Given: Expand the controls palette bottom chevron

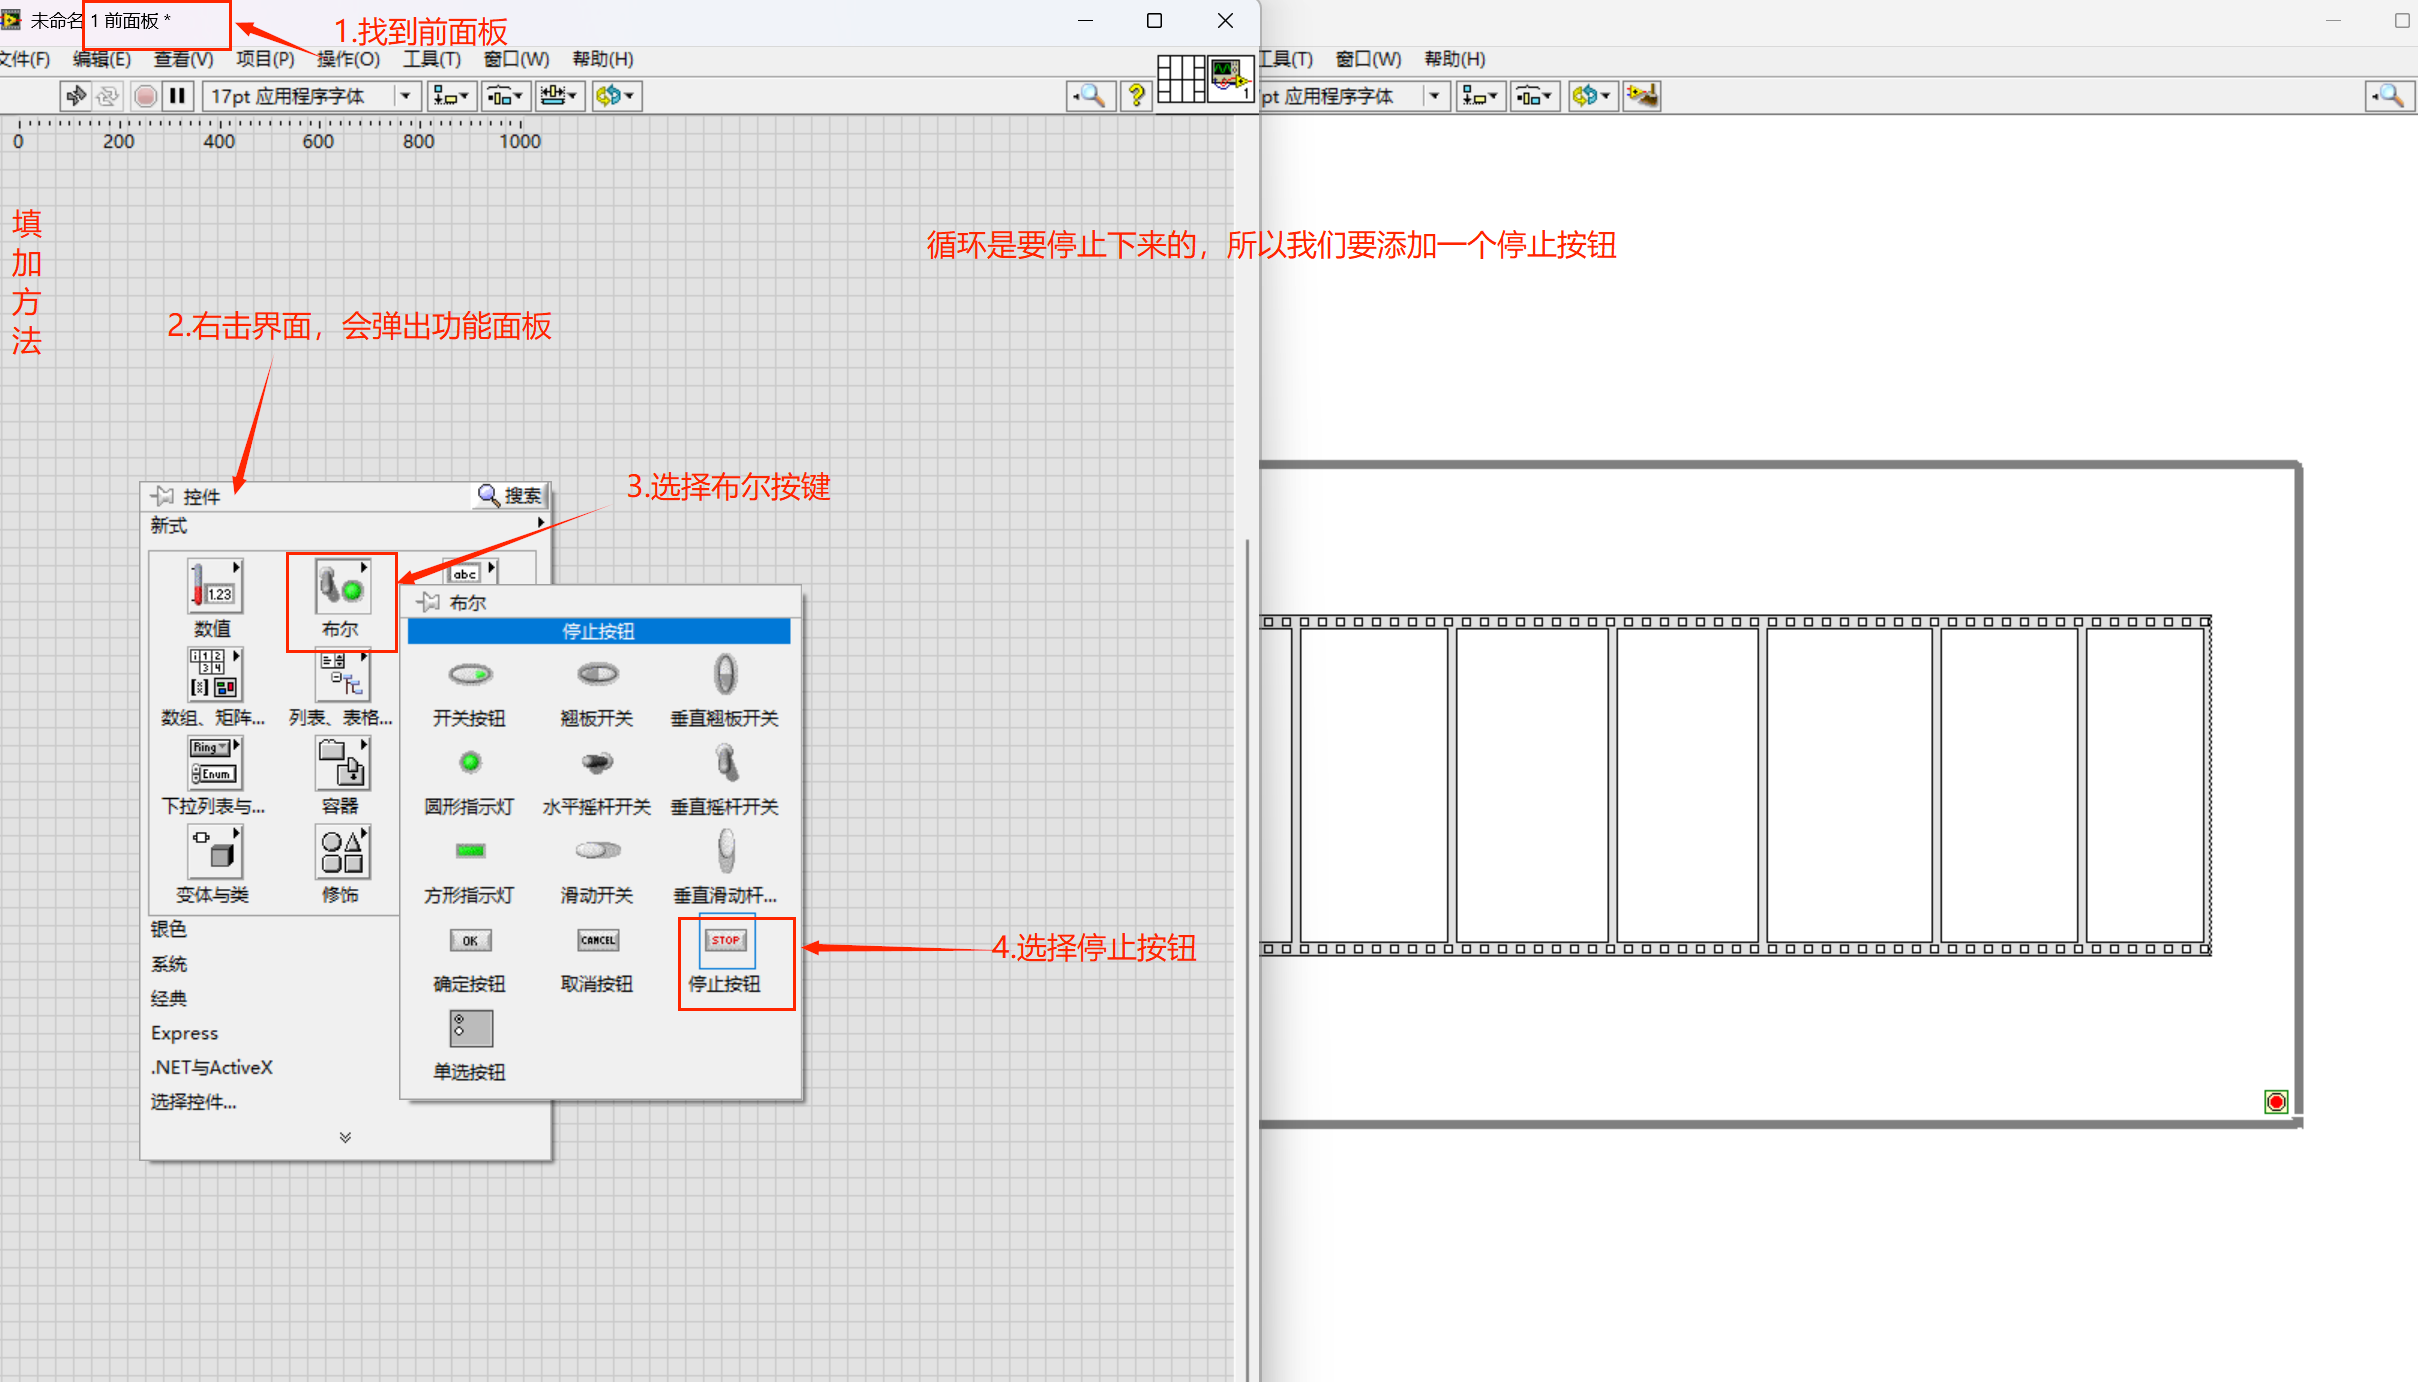Looking at the screenshot, I should [x=345, y=1137].
